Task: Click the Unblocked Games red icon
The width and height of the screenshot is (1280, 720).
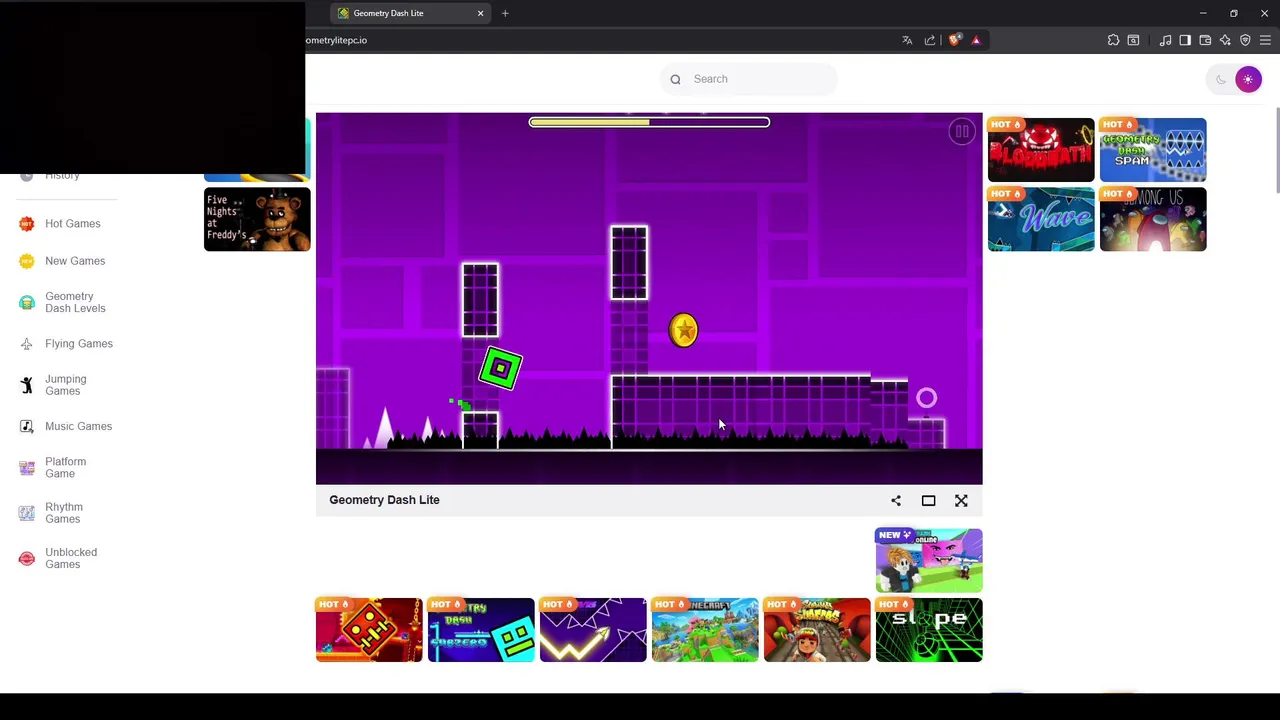Action: tap(27, 558)
